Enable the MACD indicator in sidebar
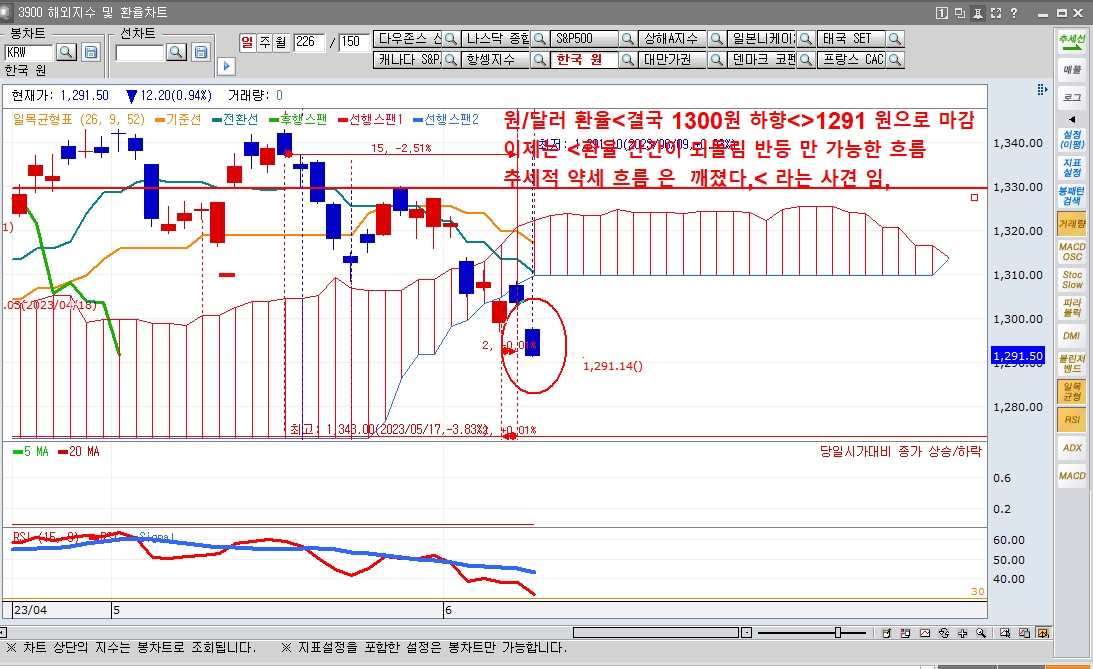 (x=1072, y=476)
